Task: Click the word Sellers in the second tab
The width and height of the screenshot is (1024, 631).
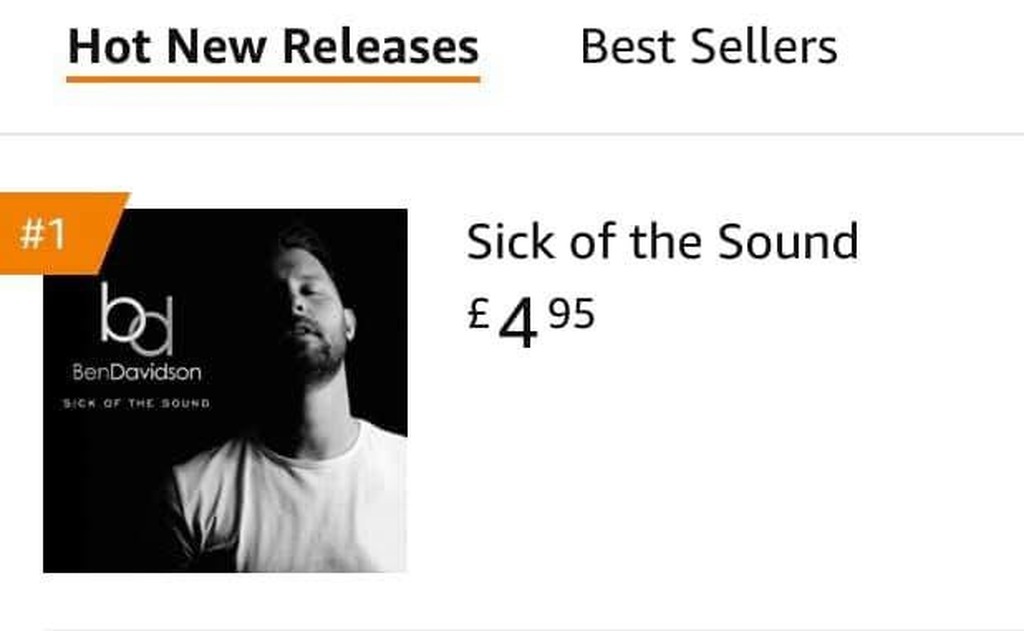Action: [764, 47]
